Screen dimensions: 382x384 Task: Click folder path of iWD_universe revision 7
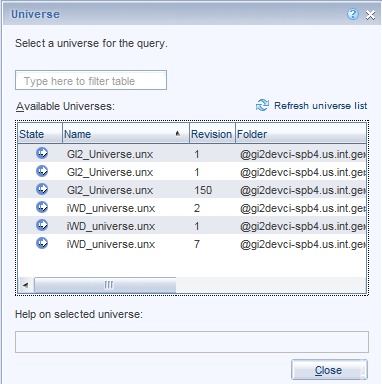click(x=302, y=244)
